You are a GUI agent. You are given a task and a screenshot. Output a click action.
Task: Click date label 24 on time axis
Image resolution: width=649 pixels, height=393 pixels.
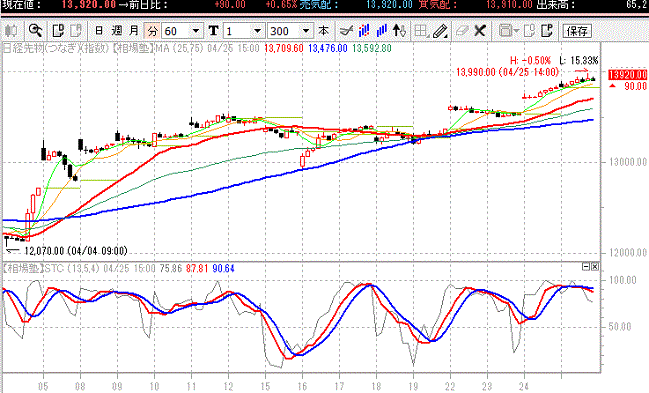[524, 387]
